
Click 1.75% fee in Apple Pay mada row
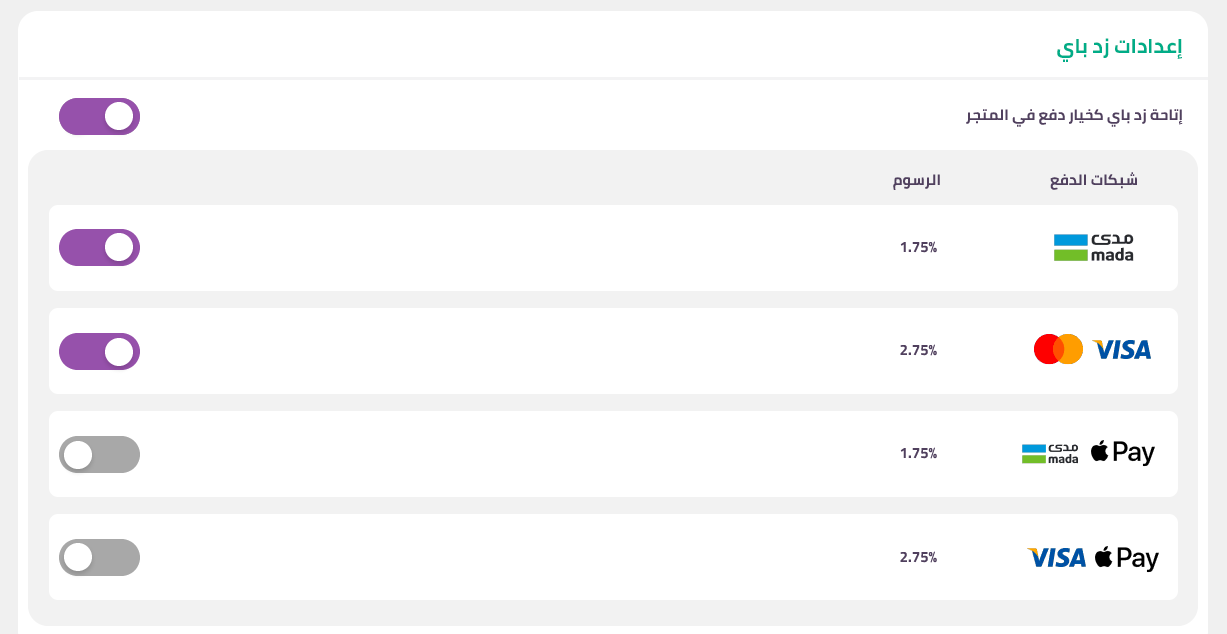coord(918,453)
